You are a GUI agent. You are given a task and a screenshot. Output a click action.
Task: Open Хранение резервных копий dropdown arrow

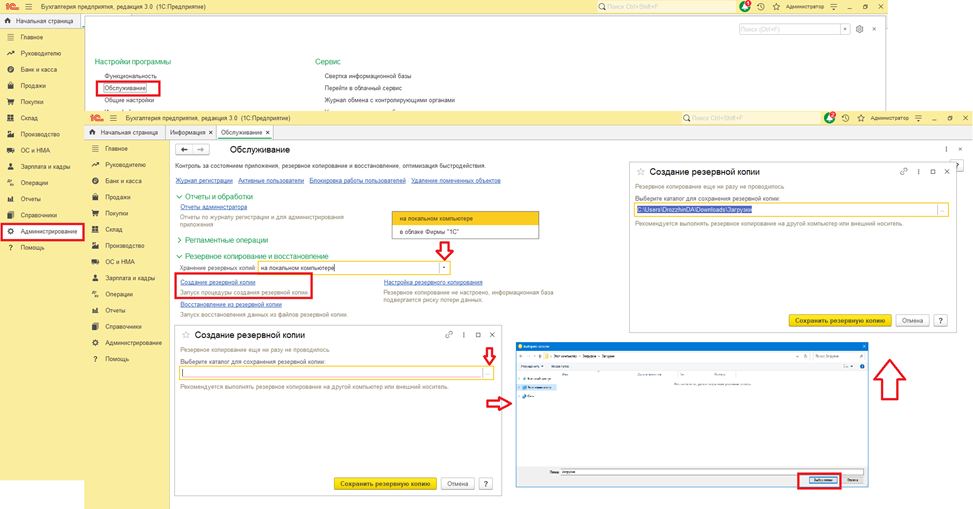tap(444, 268)
